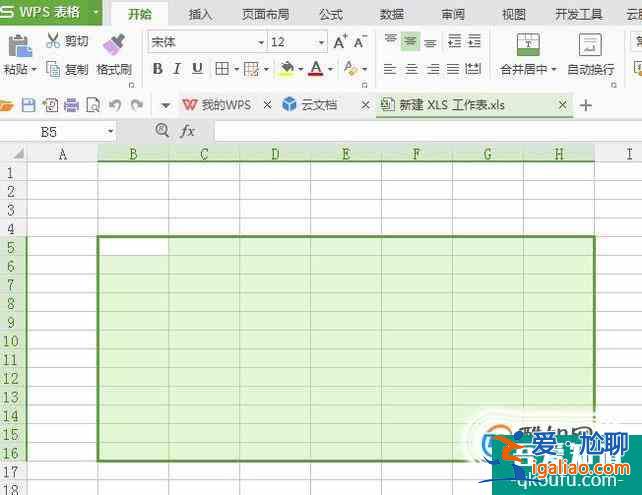Open the quick access toolbar customize arrow
This screenshot has width=642, height=495.
(165, 106)
